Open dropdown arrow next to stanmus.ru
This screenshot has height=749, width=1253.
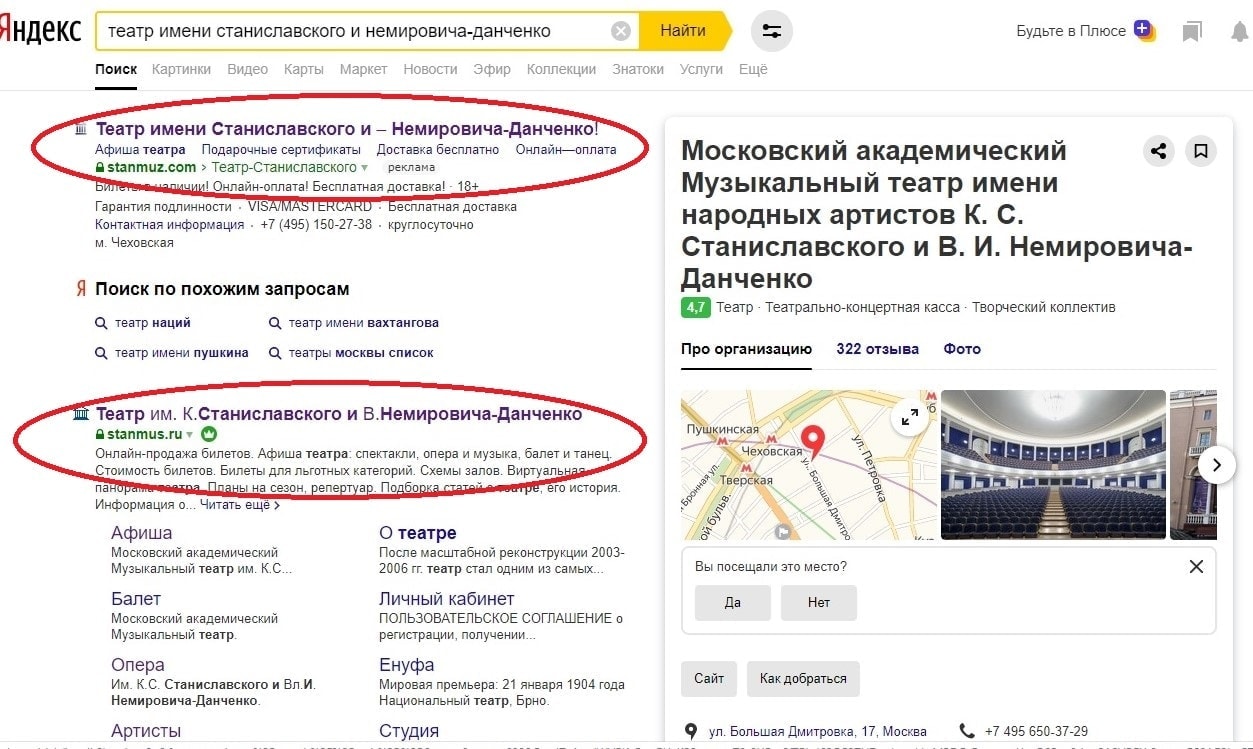(190, 435)
